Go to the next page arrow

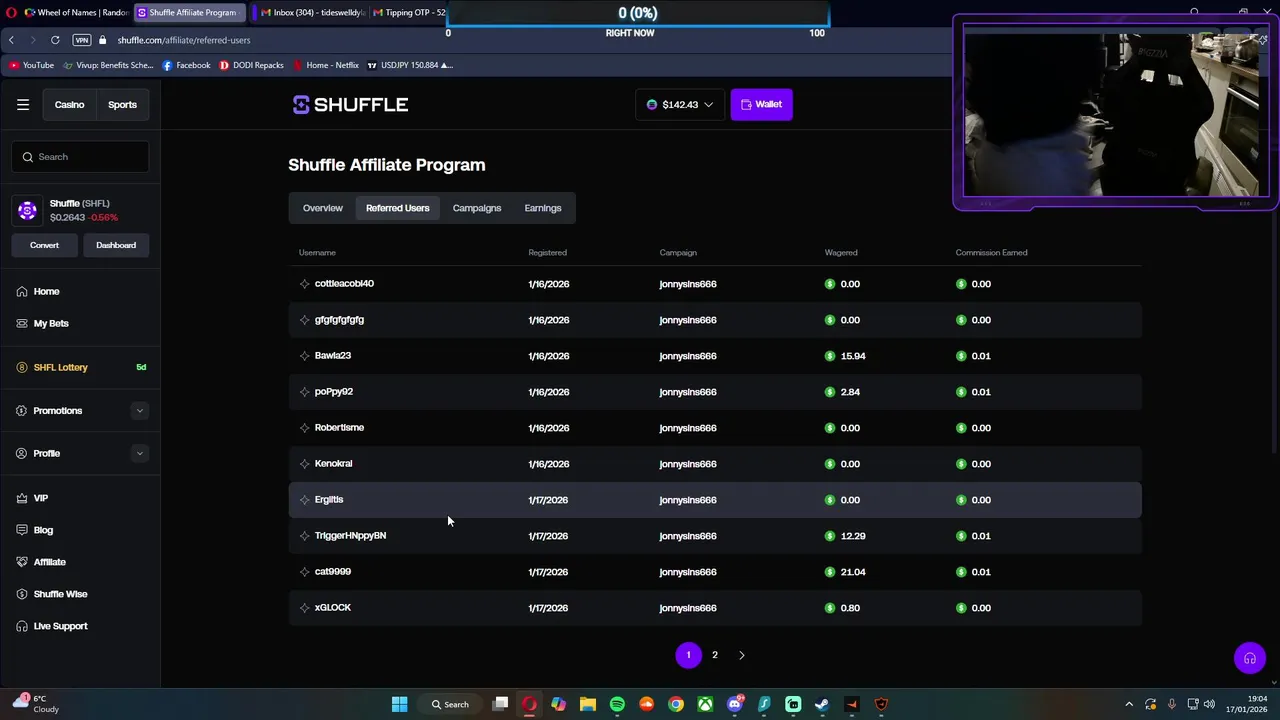coord(741,655)
